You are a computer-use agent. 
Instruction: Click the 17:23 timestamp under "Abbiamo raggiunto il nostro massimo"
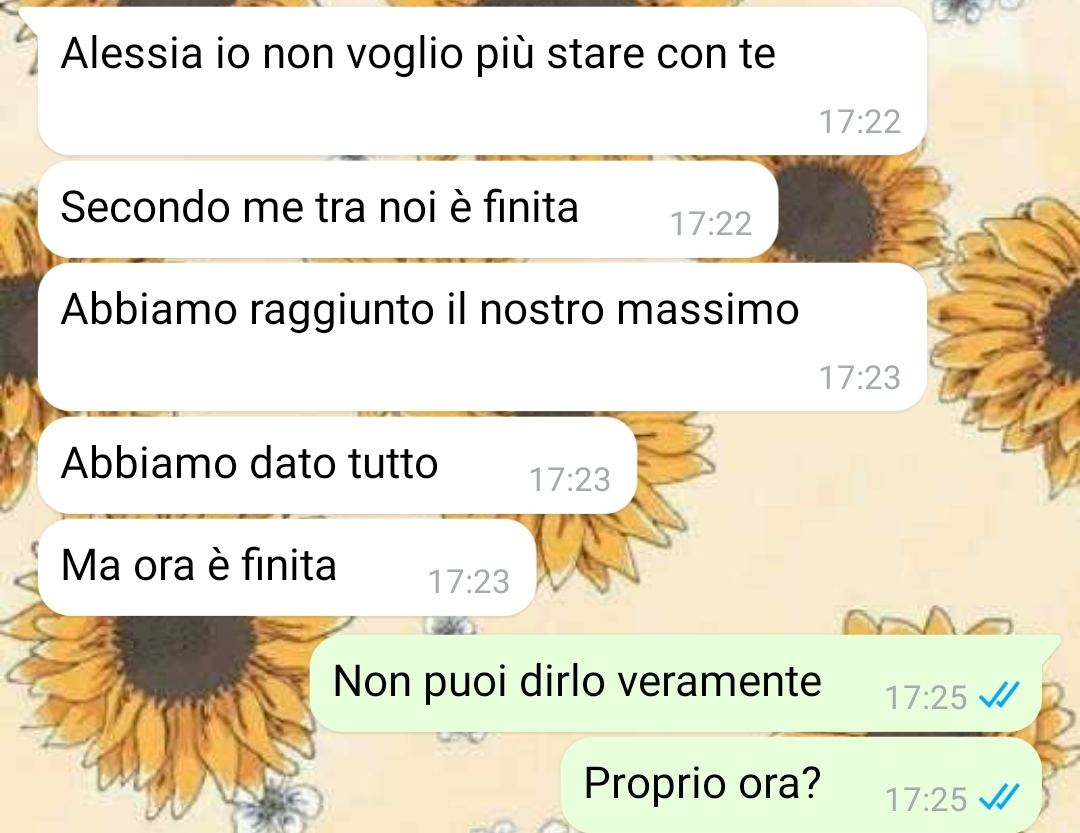pos(860,378)
